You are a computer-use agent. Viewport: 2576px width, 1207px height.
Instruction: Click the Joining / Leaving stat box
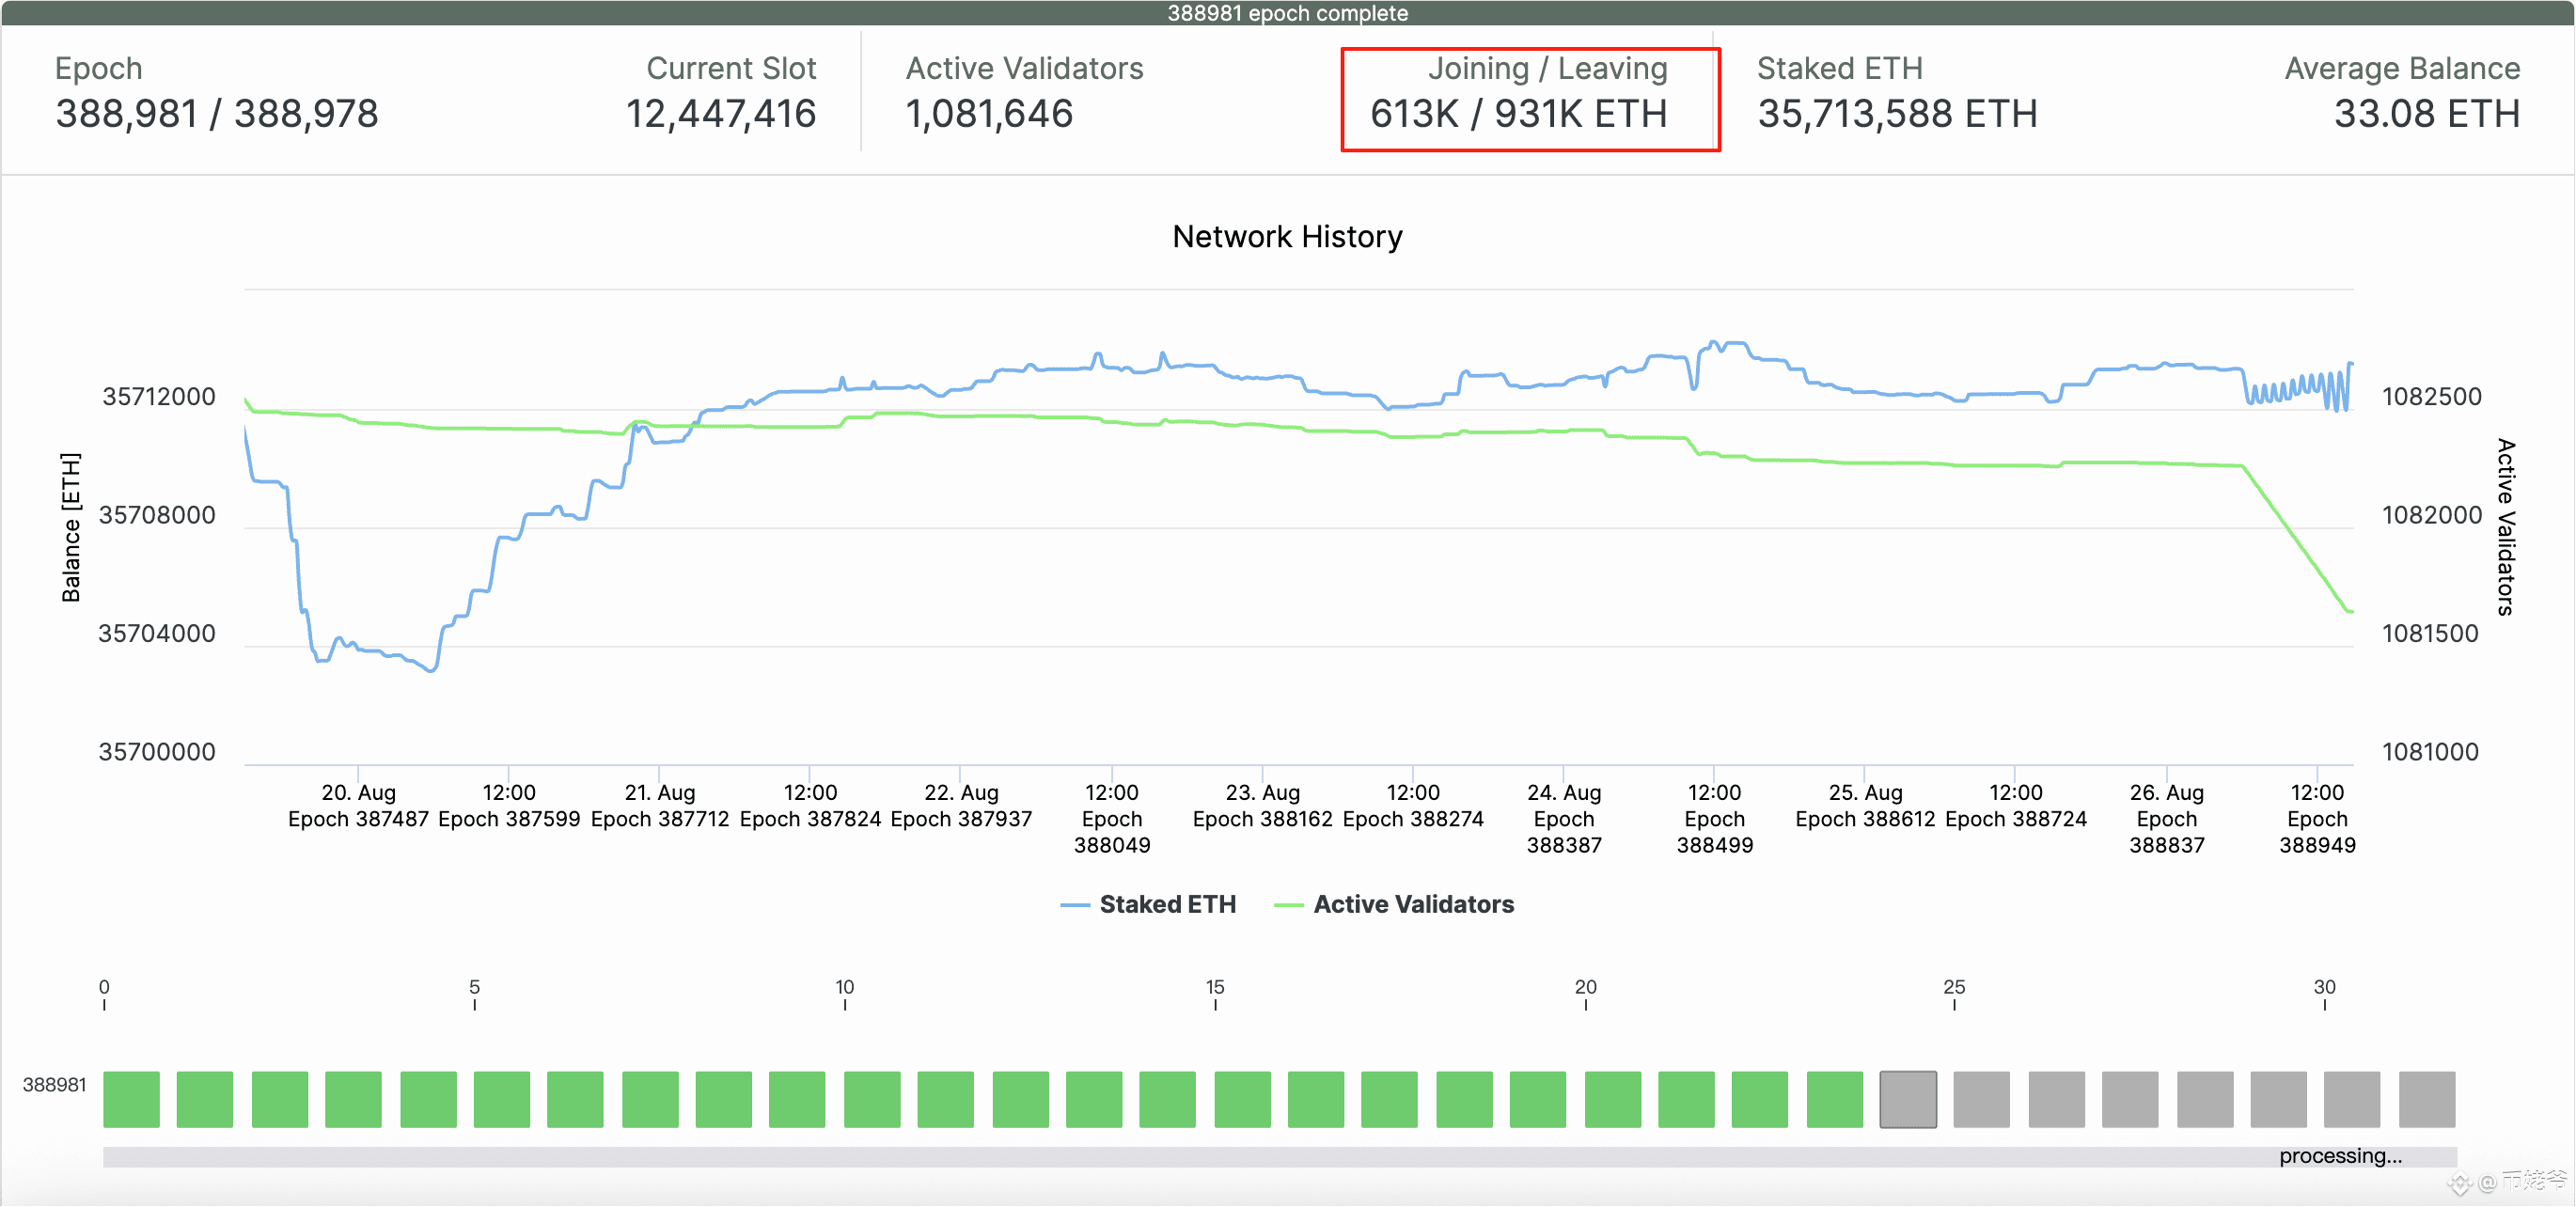1530,99
